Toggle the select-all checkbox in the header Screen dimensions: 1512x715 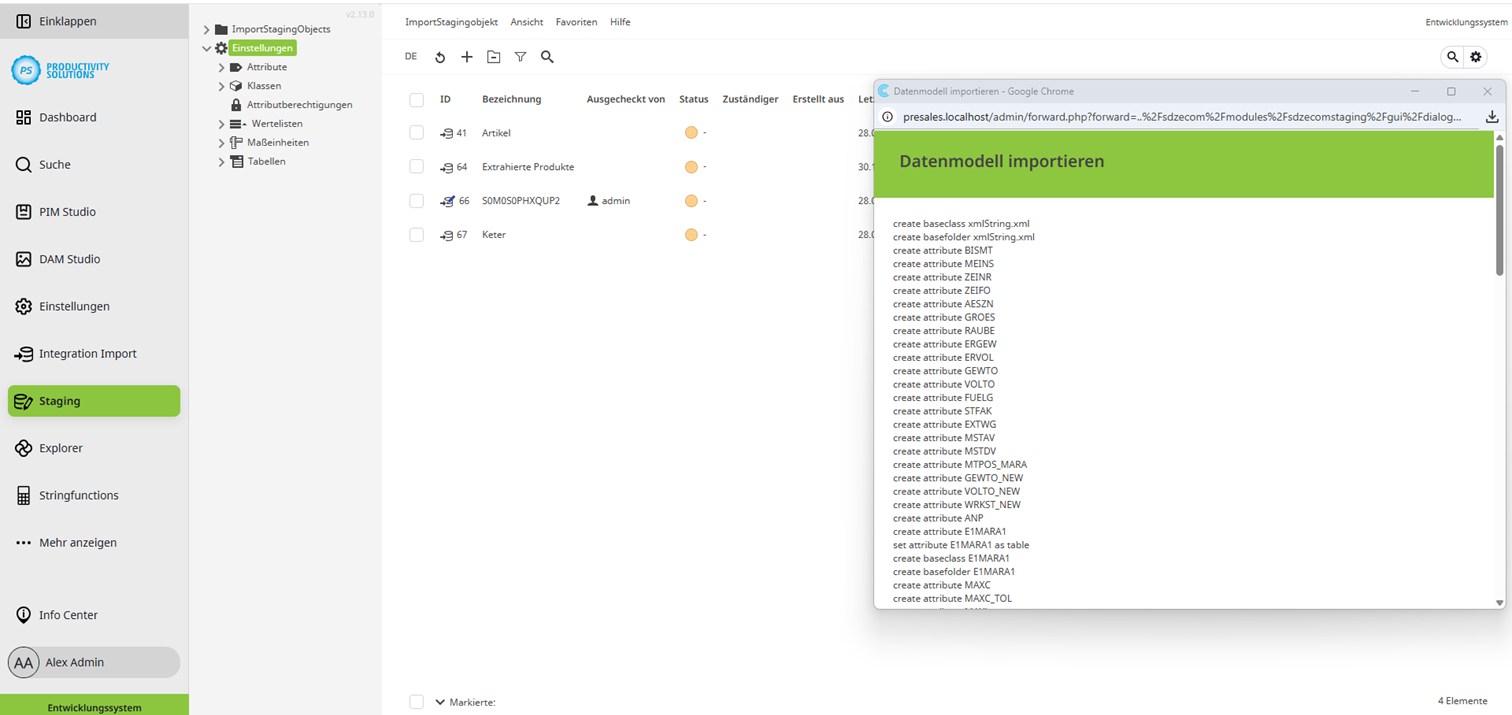pos(416,99)
